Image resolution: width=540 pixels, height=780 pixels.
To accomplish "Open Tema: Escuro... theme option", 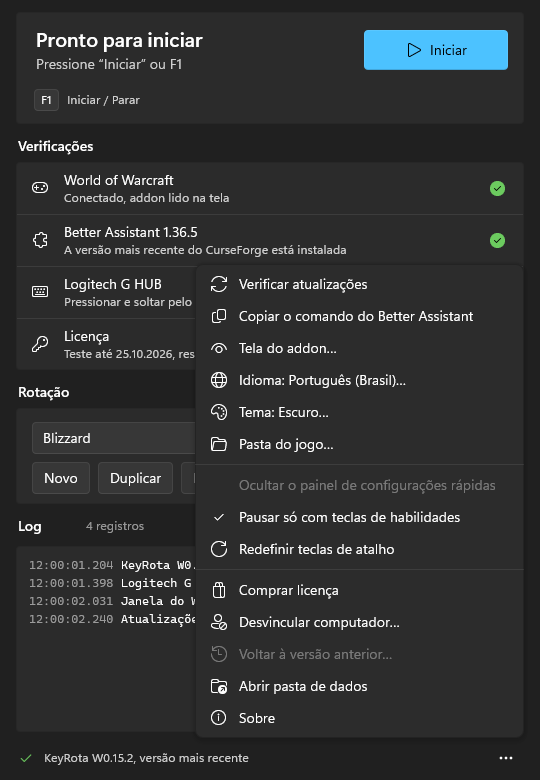I will coord(360,412).
